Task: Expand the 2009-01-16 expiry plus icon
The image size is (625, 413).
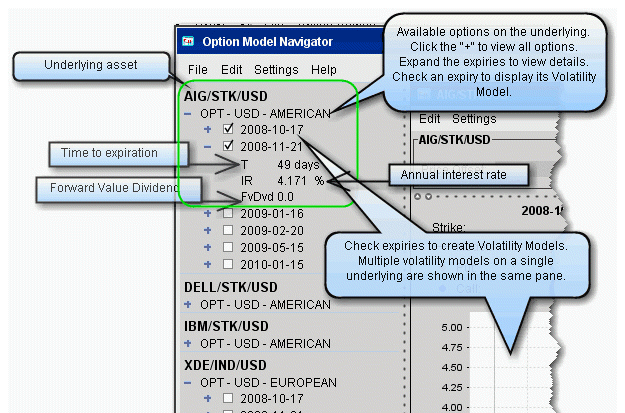Action: tap(208, 214)
